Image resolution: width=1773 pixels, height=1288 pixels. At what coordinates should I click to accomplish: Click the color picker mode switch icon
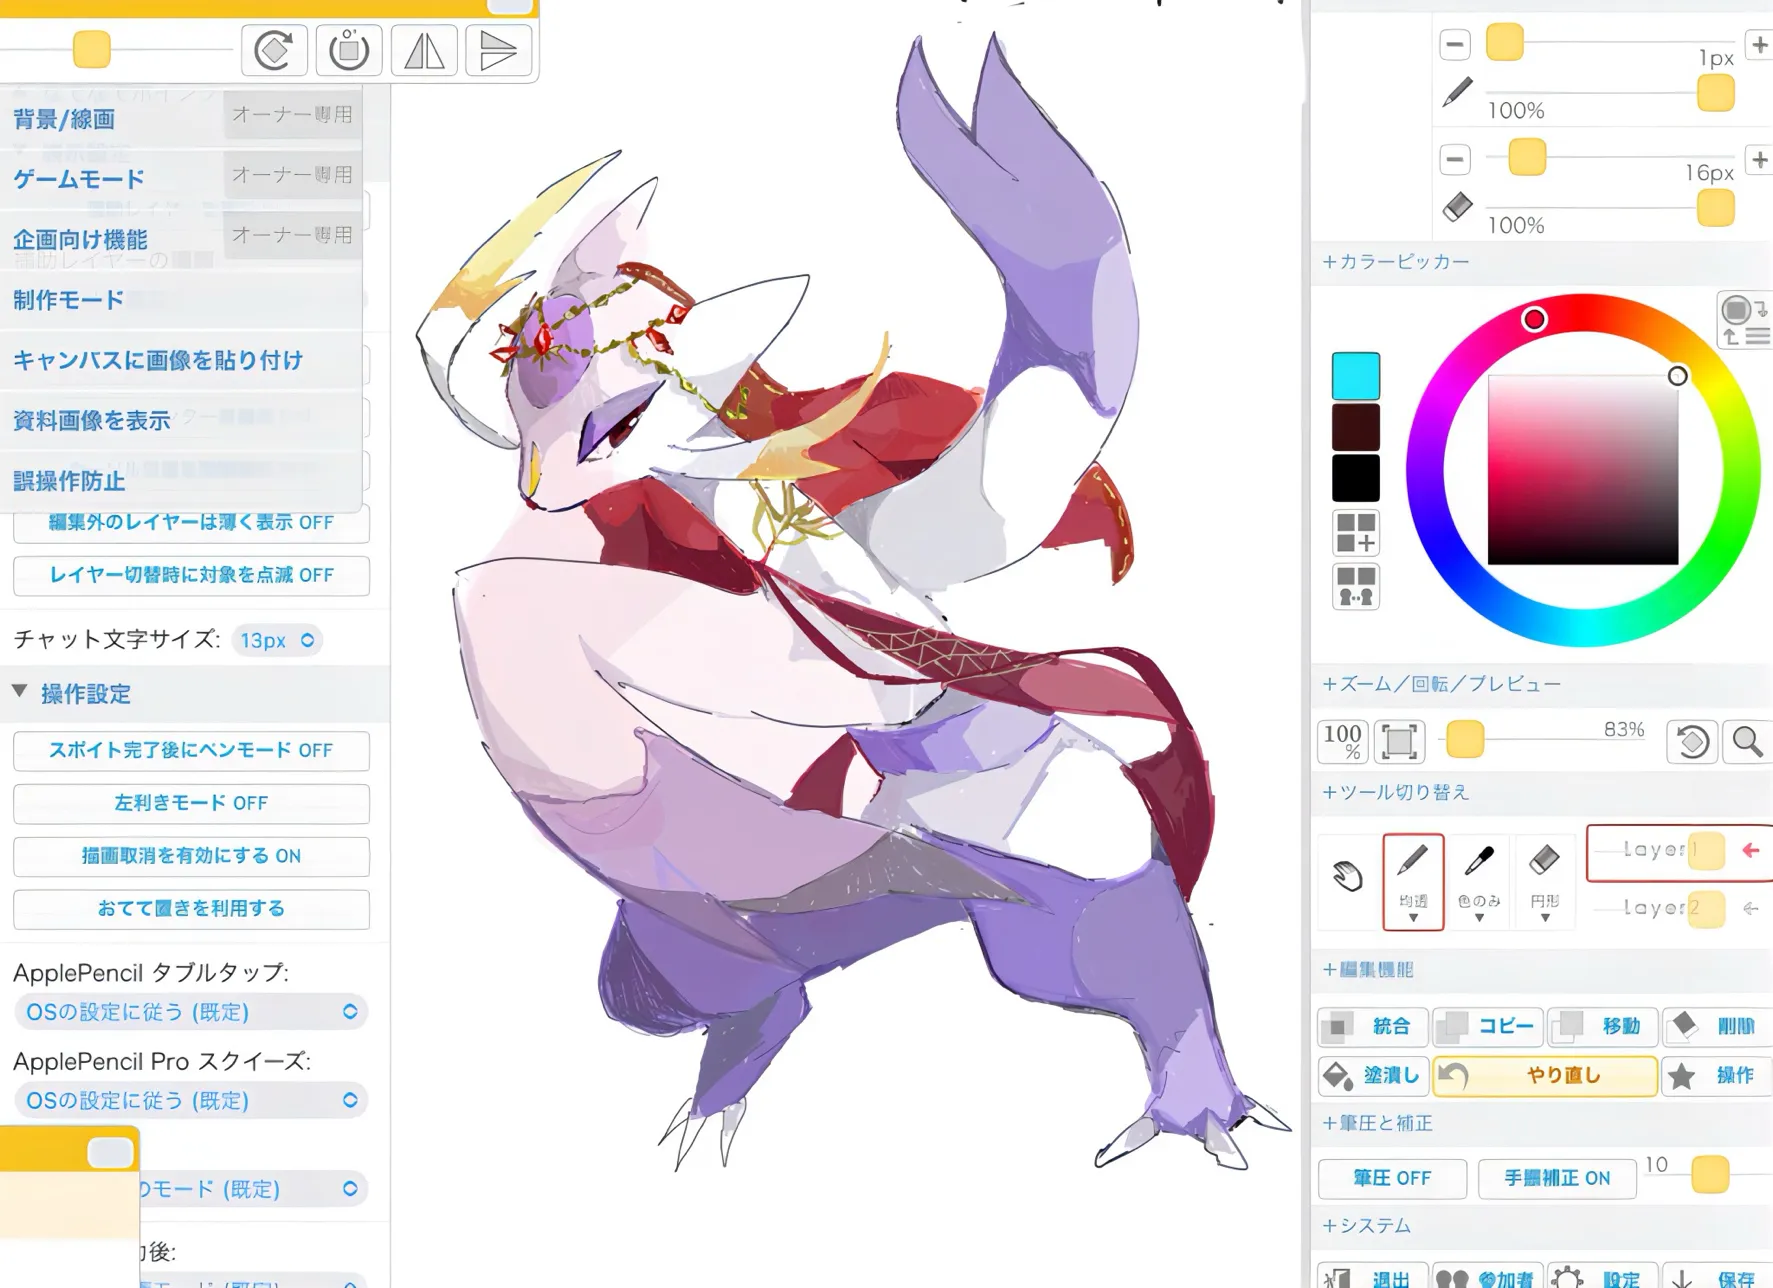coord(1745,320)
